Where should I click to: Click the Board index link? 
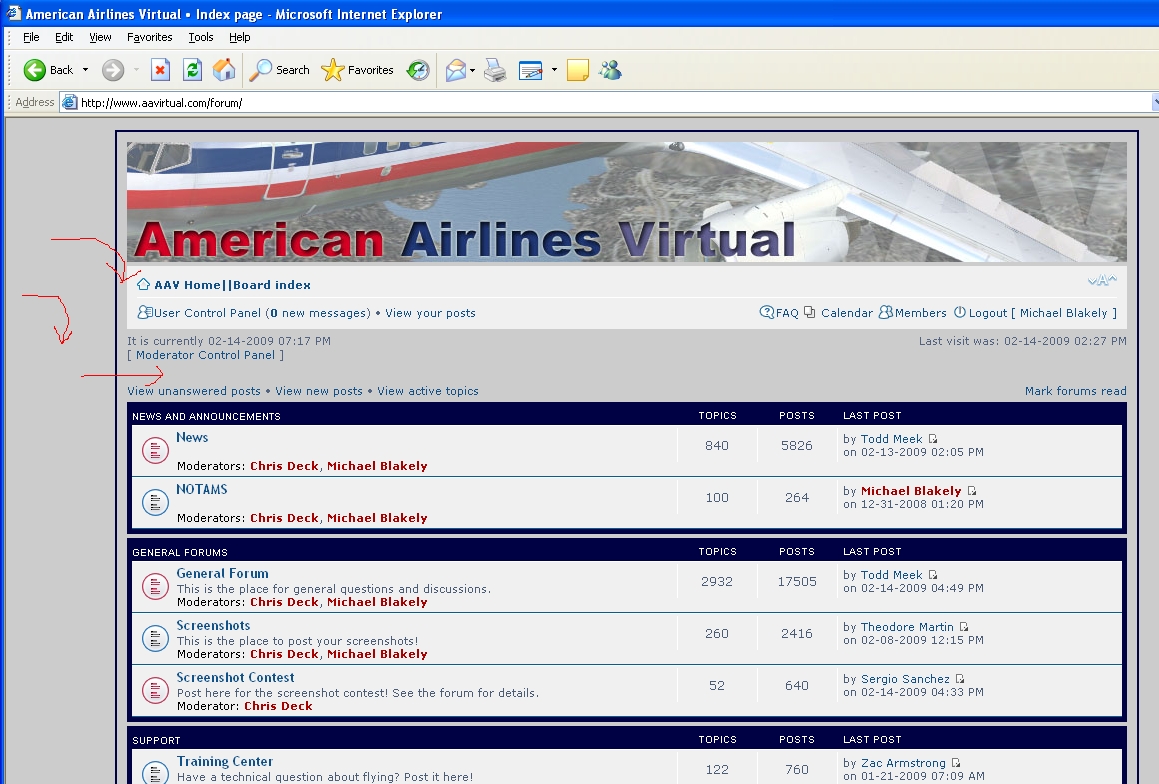(x=272, y=284)
